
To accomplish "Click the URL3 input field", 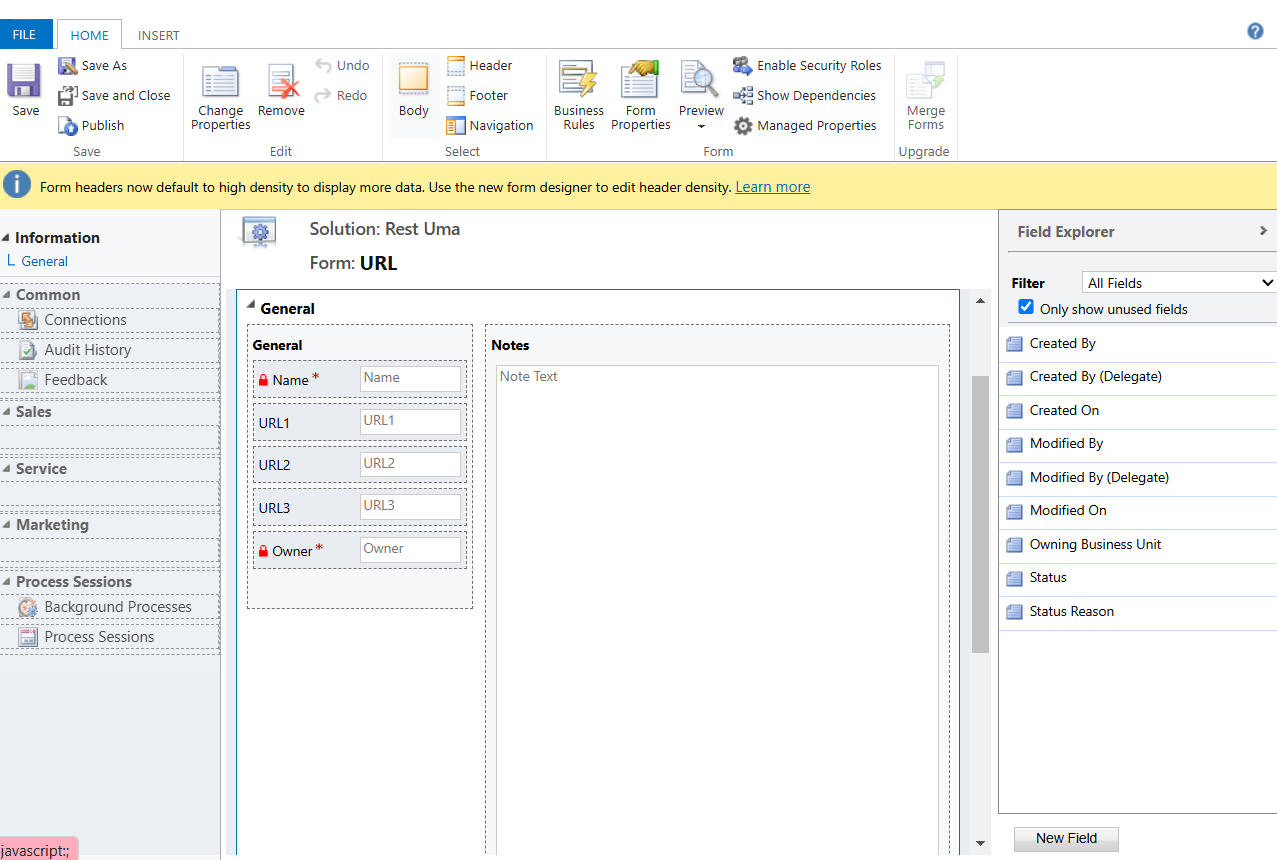I will tap(411, 507).
